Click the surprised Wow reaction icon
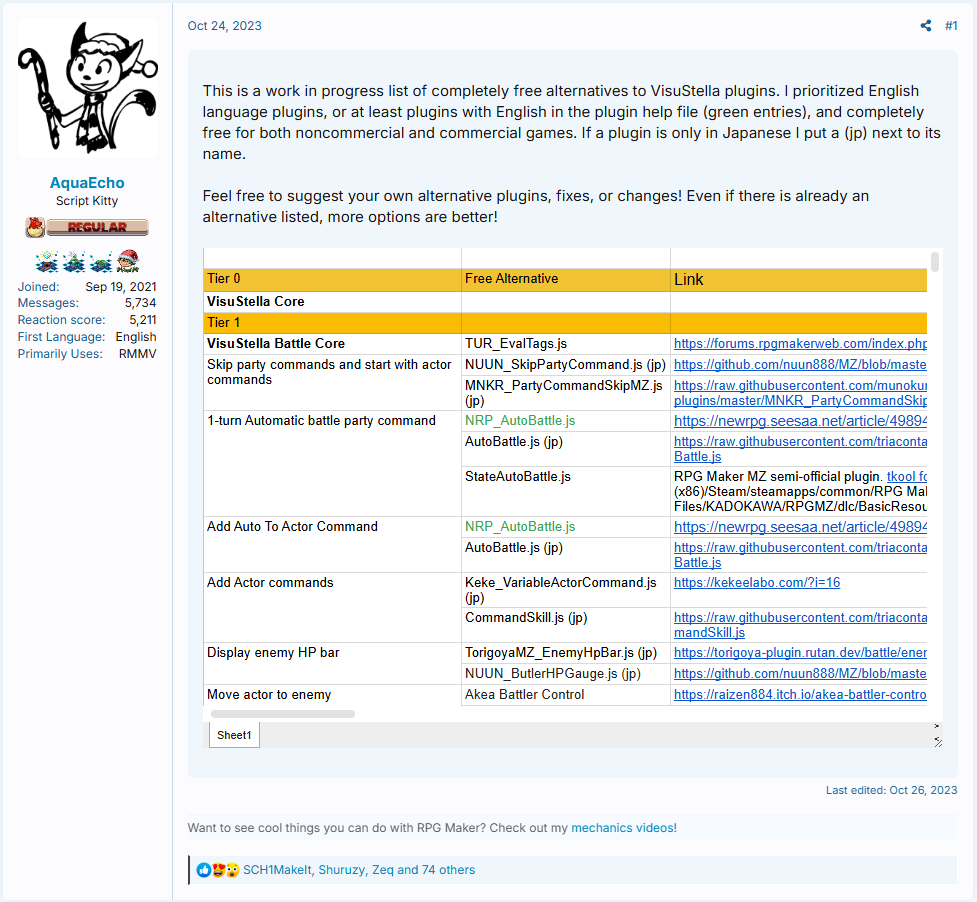 [x=232, y=870]
